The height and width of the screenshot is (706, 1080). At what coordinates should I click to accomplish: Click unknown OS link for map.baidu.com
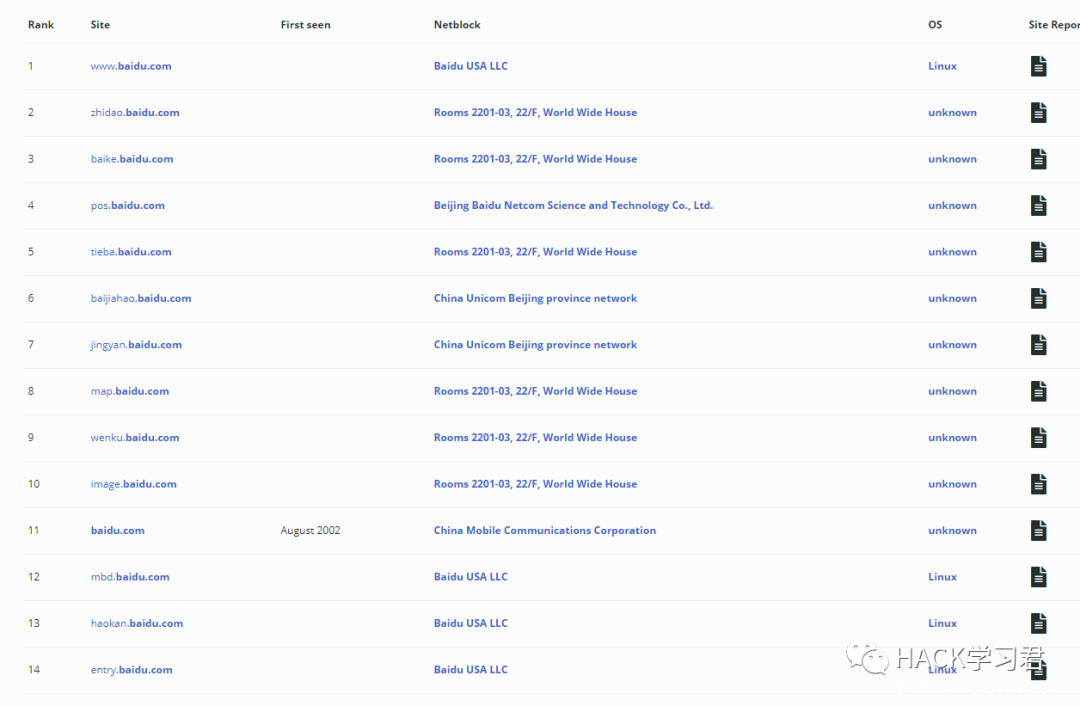(953, 391)
